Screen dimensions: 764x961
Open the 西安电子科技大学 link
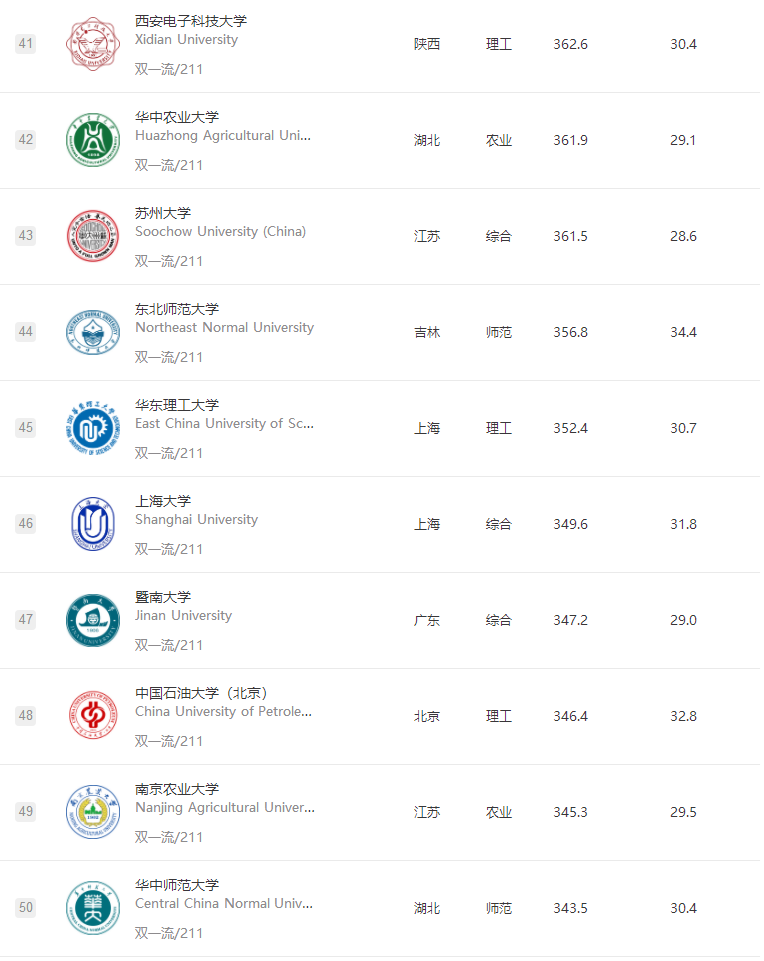[x=191, y=21]
